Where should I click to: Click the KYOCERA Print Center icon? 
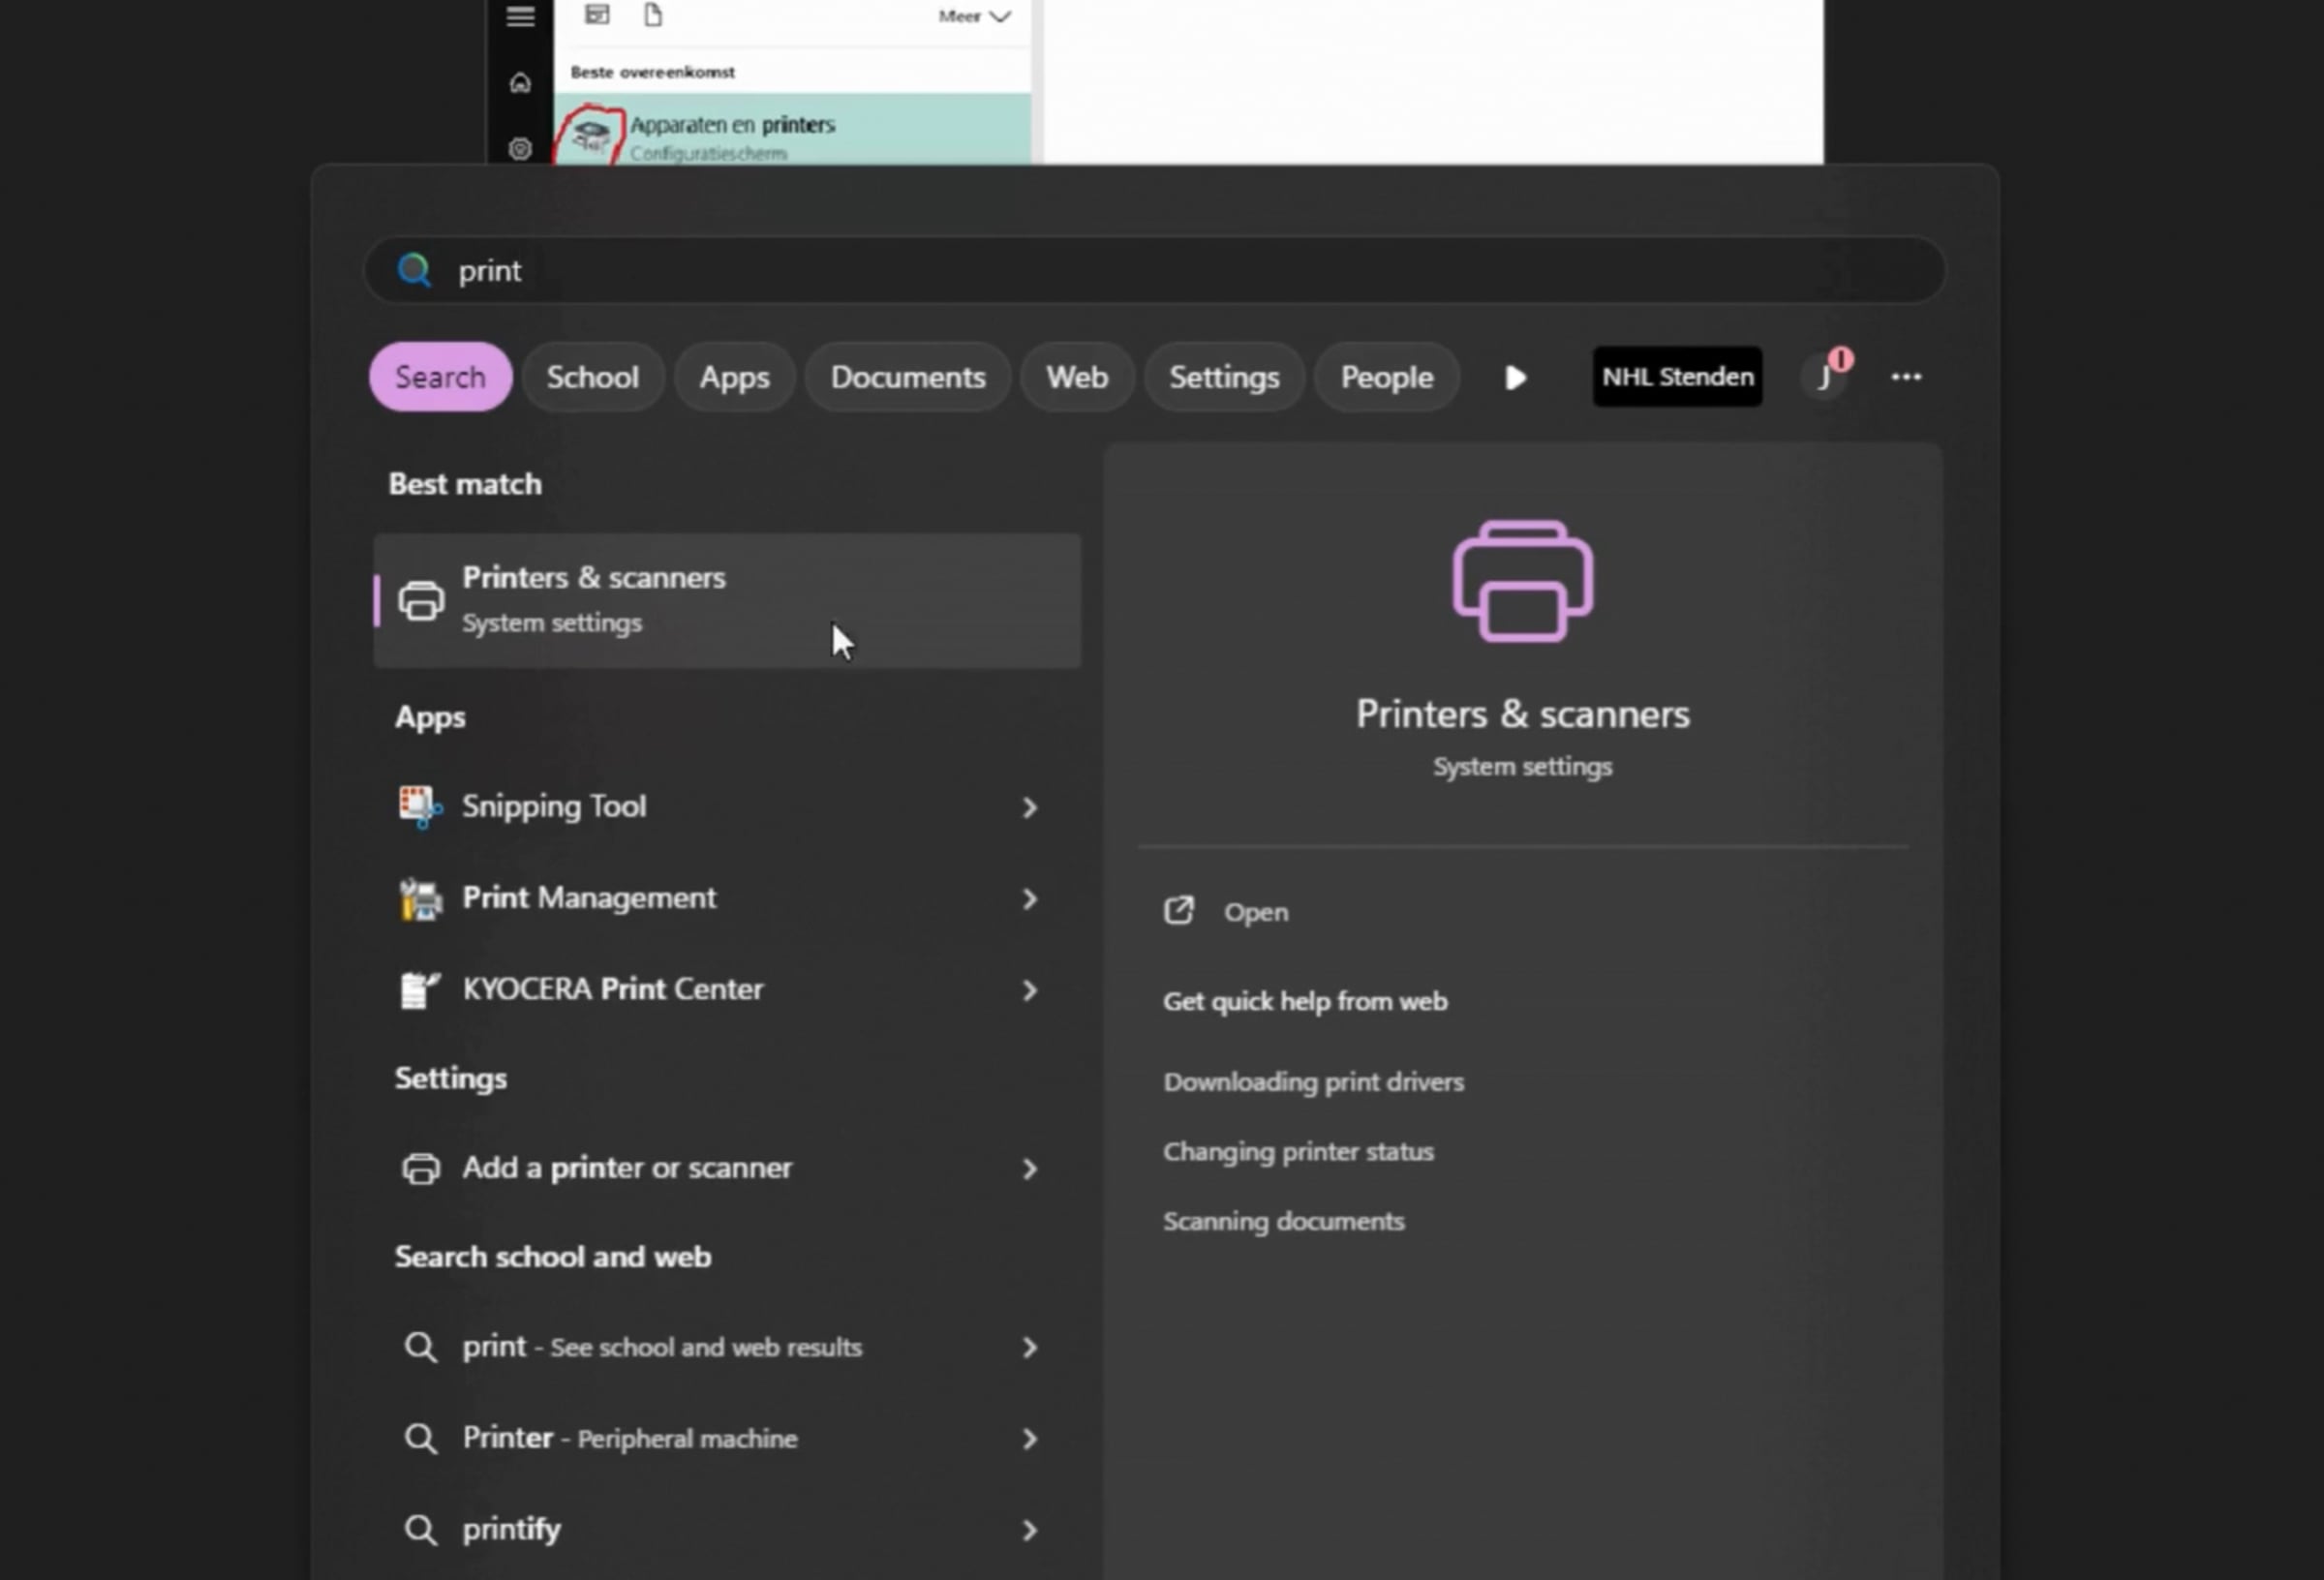click(x=420, y=989)
